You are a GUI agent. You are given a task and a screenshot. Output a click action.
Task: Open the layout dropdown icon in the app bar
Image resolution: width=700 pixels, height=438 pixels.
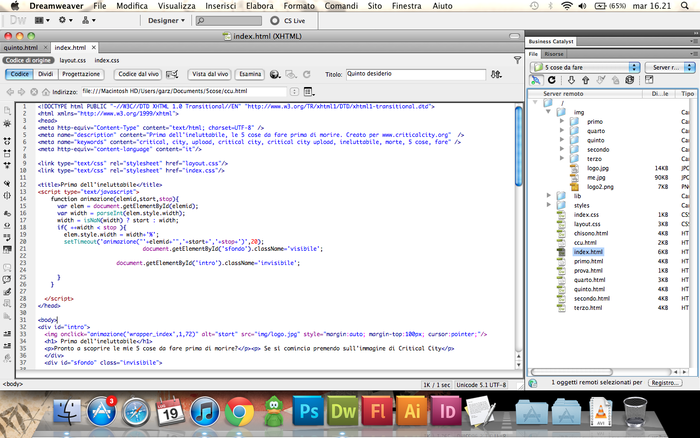pos(42,20)
